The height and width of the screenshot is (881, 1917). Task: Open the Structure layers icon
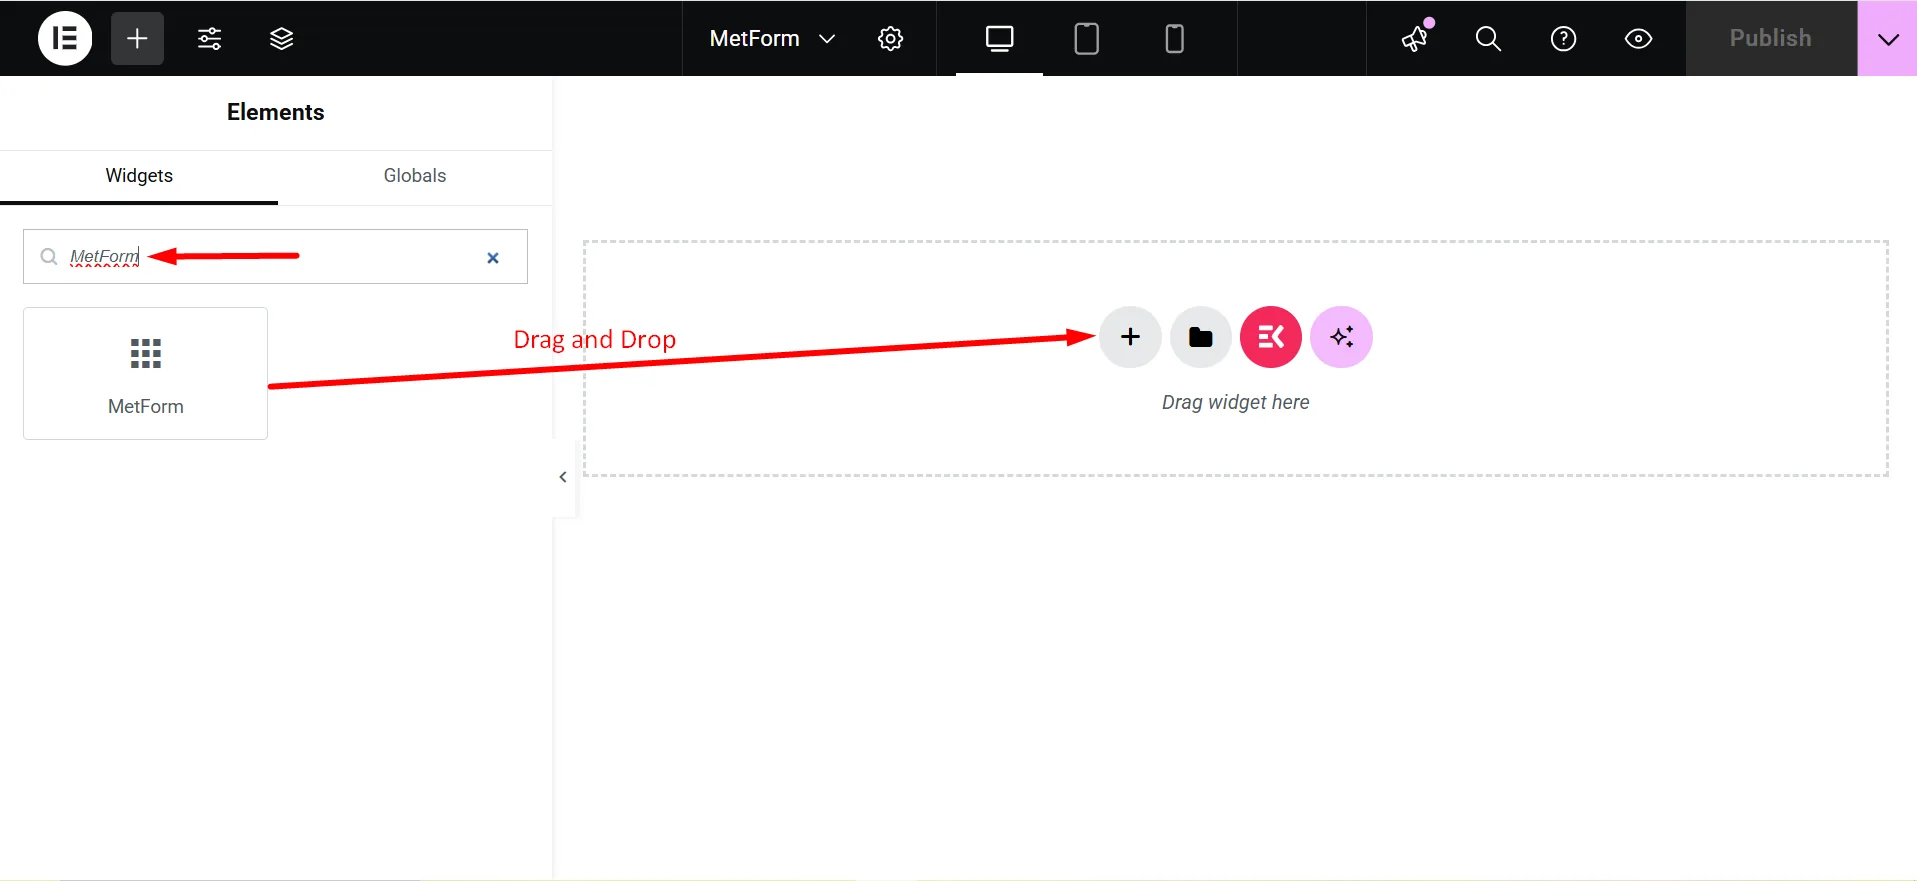[281, 38]
